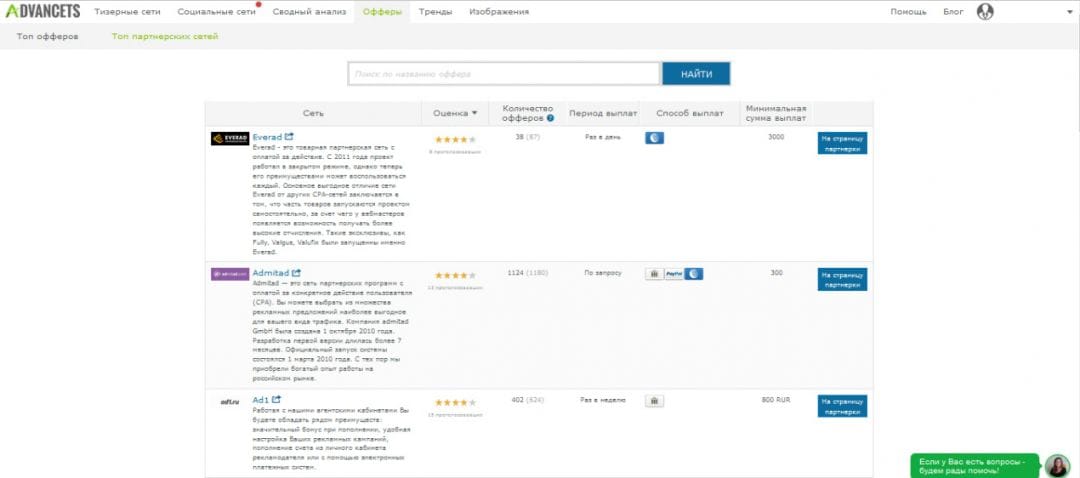Click Ad1 external link icon
Image resolution: width=1080 pixels, height=478 pixels.
click(x=276, y=399)
